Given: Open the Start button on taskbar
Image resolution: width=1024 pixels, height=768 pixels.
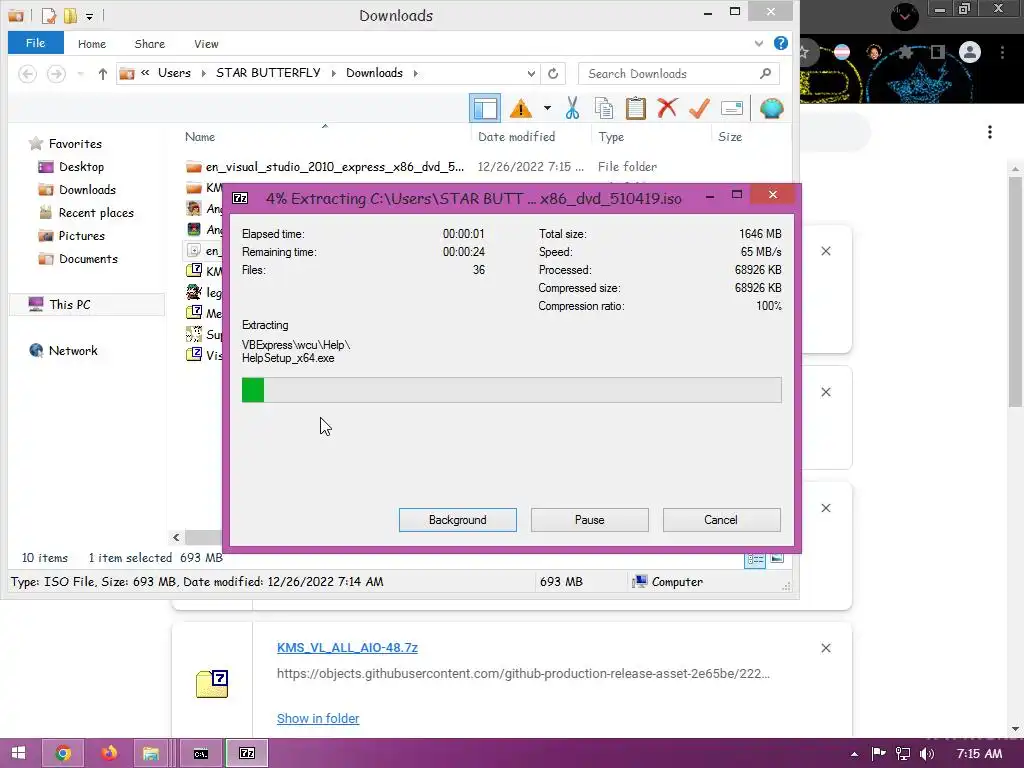Looking at the screenshot, I should [18, 753].
